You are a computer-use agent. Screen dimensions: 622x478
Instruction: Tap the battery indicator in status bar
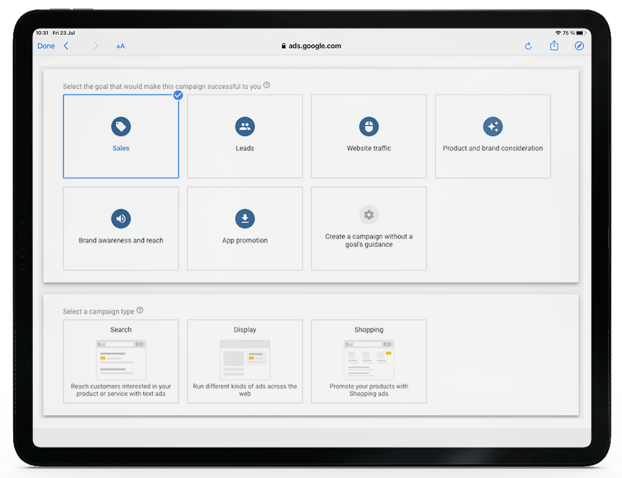click(581, 33)
